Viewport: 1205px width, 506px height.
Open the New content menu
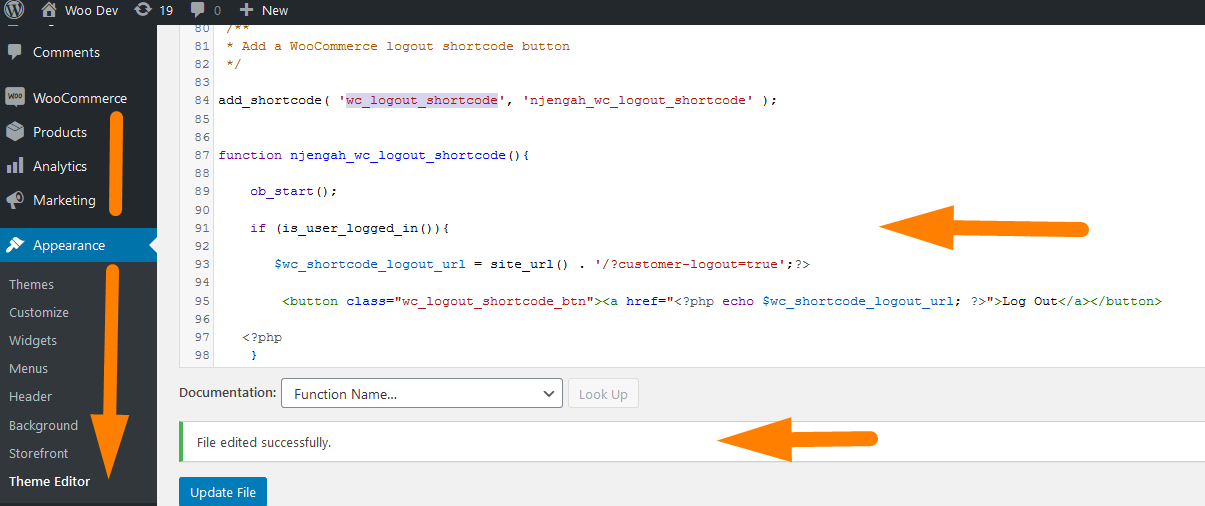pos(275,10)
